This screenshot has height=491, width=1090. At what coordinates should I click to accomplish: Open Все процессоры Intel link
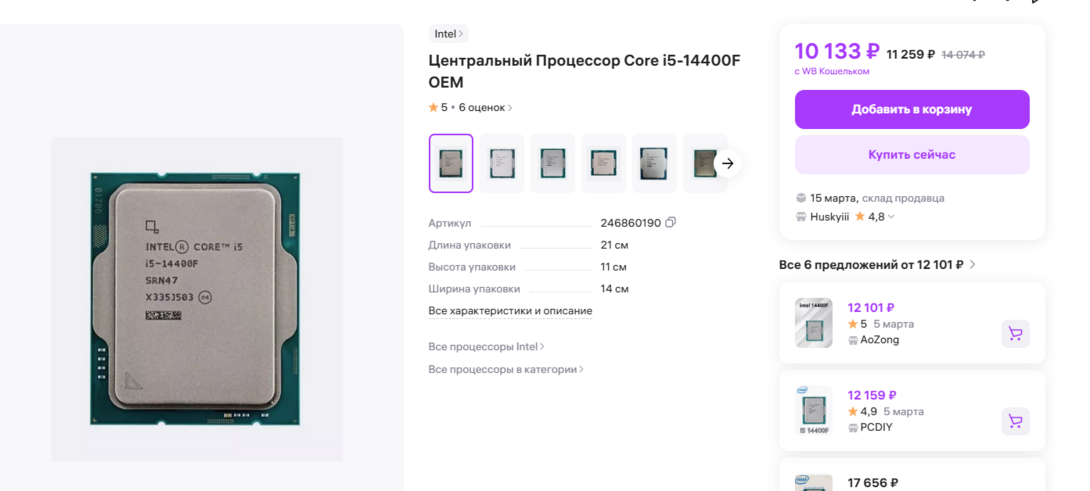[x=486, y=347]
